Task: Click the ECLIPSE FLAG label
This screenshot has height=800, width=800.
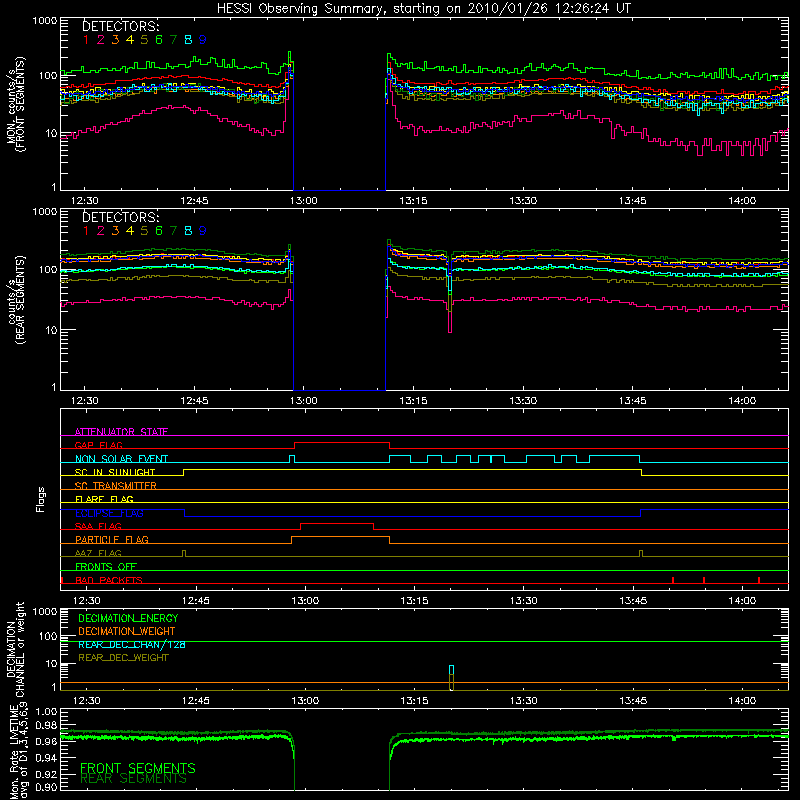Action: point(110,513)
